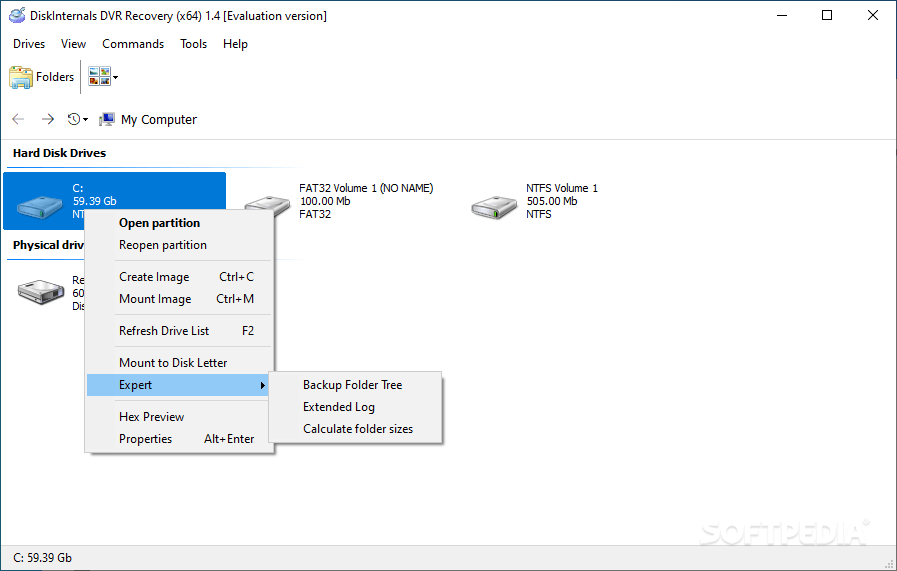
Task: Choose Mount to Disk Letter
Action: click(x=179, y=363)
